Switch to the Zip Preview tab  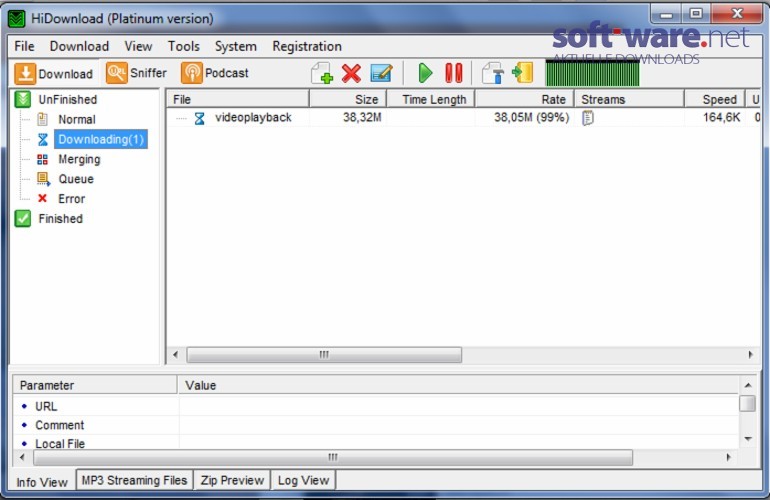point(232,480)
